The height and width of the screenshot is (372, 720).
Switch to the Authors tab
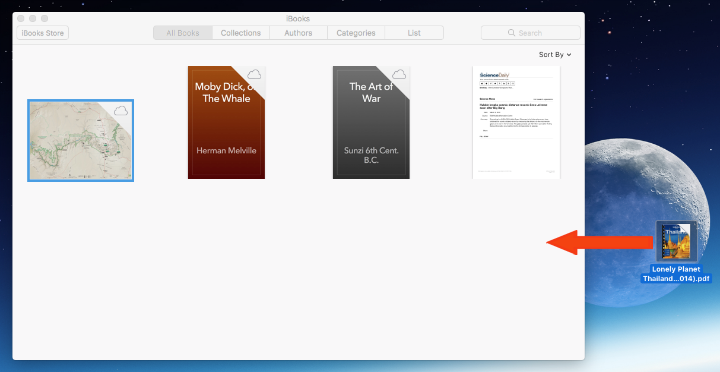[x=298, y=33]
